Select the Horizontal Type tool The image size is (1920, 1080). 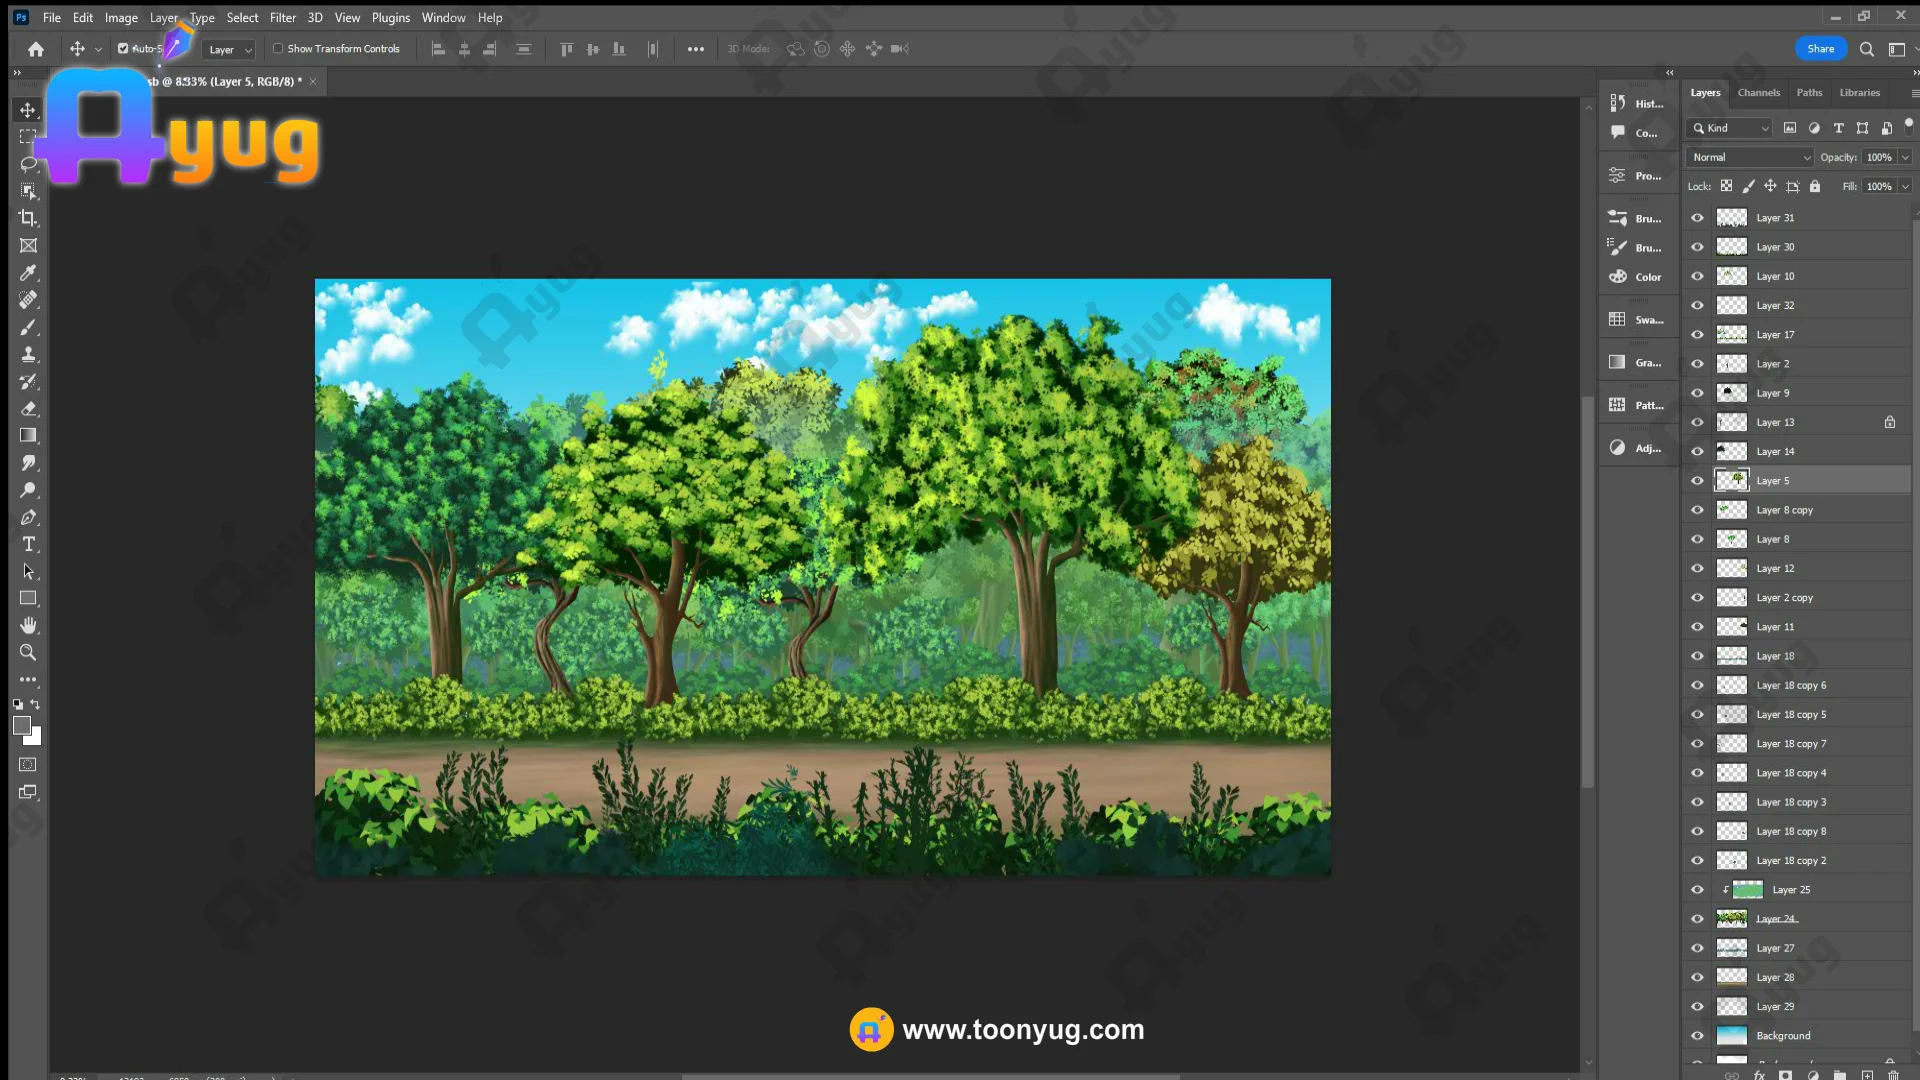28,544
